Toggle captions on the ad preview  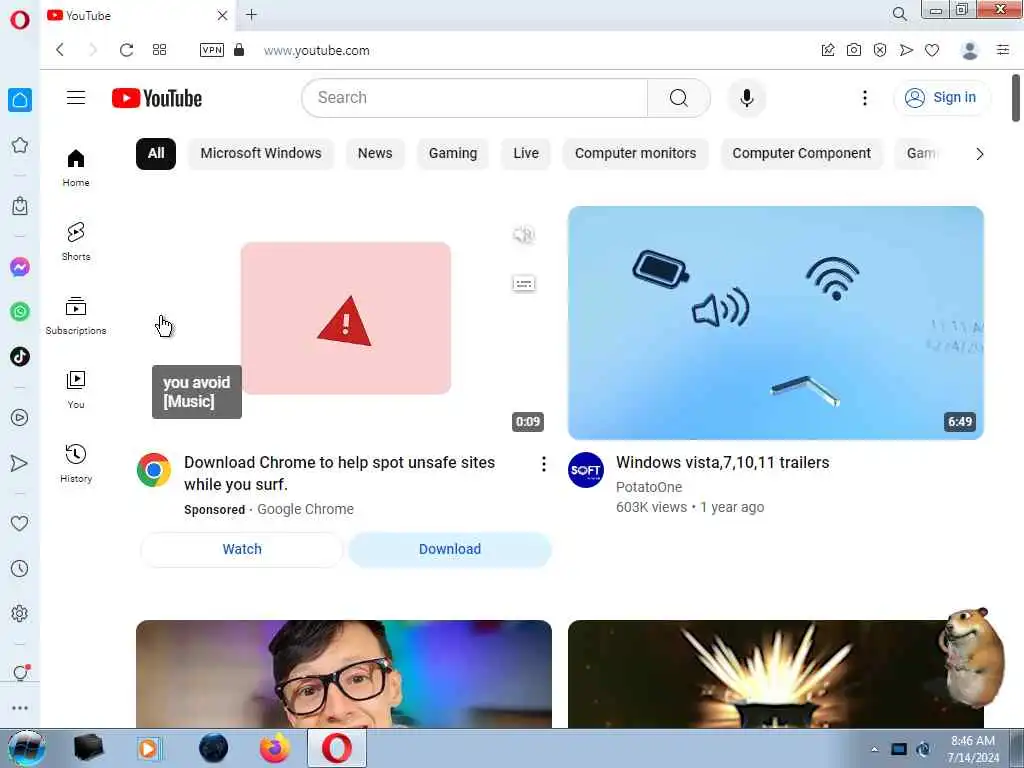(x=524, y=283)
